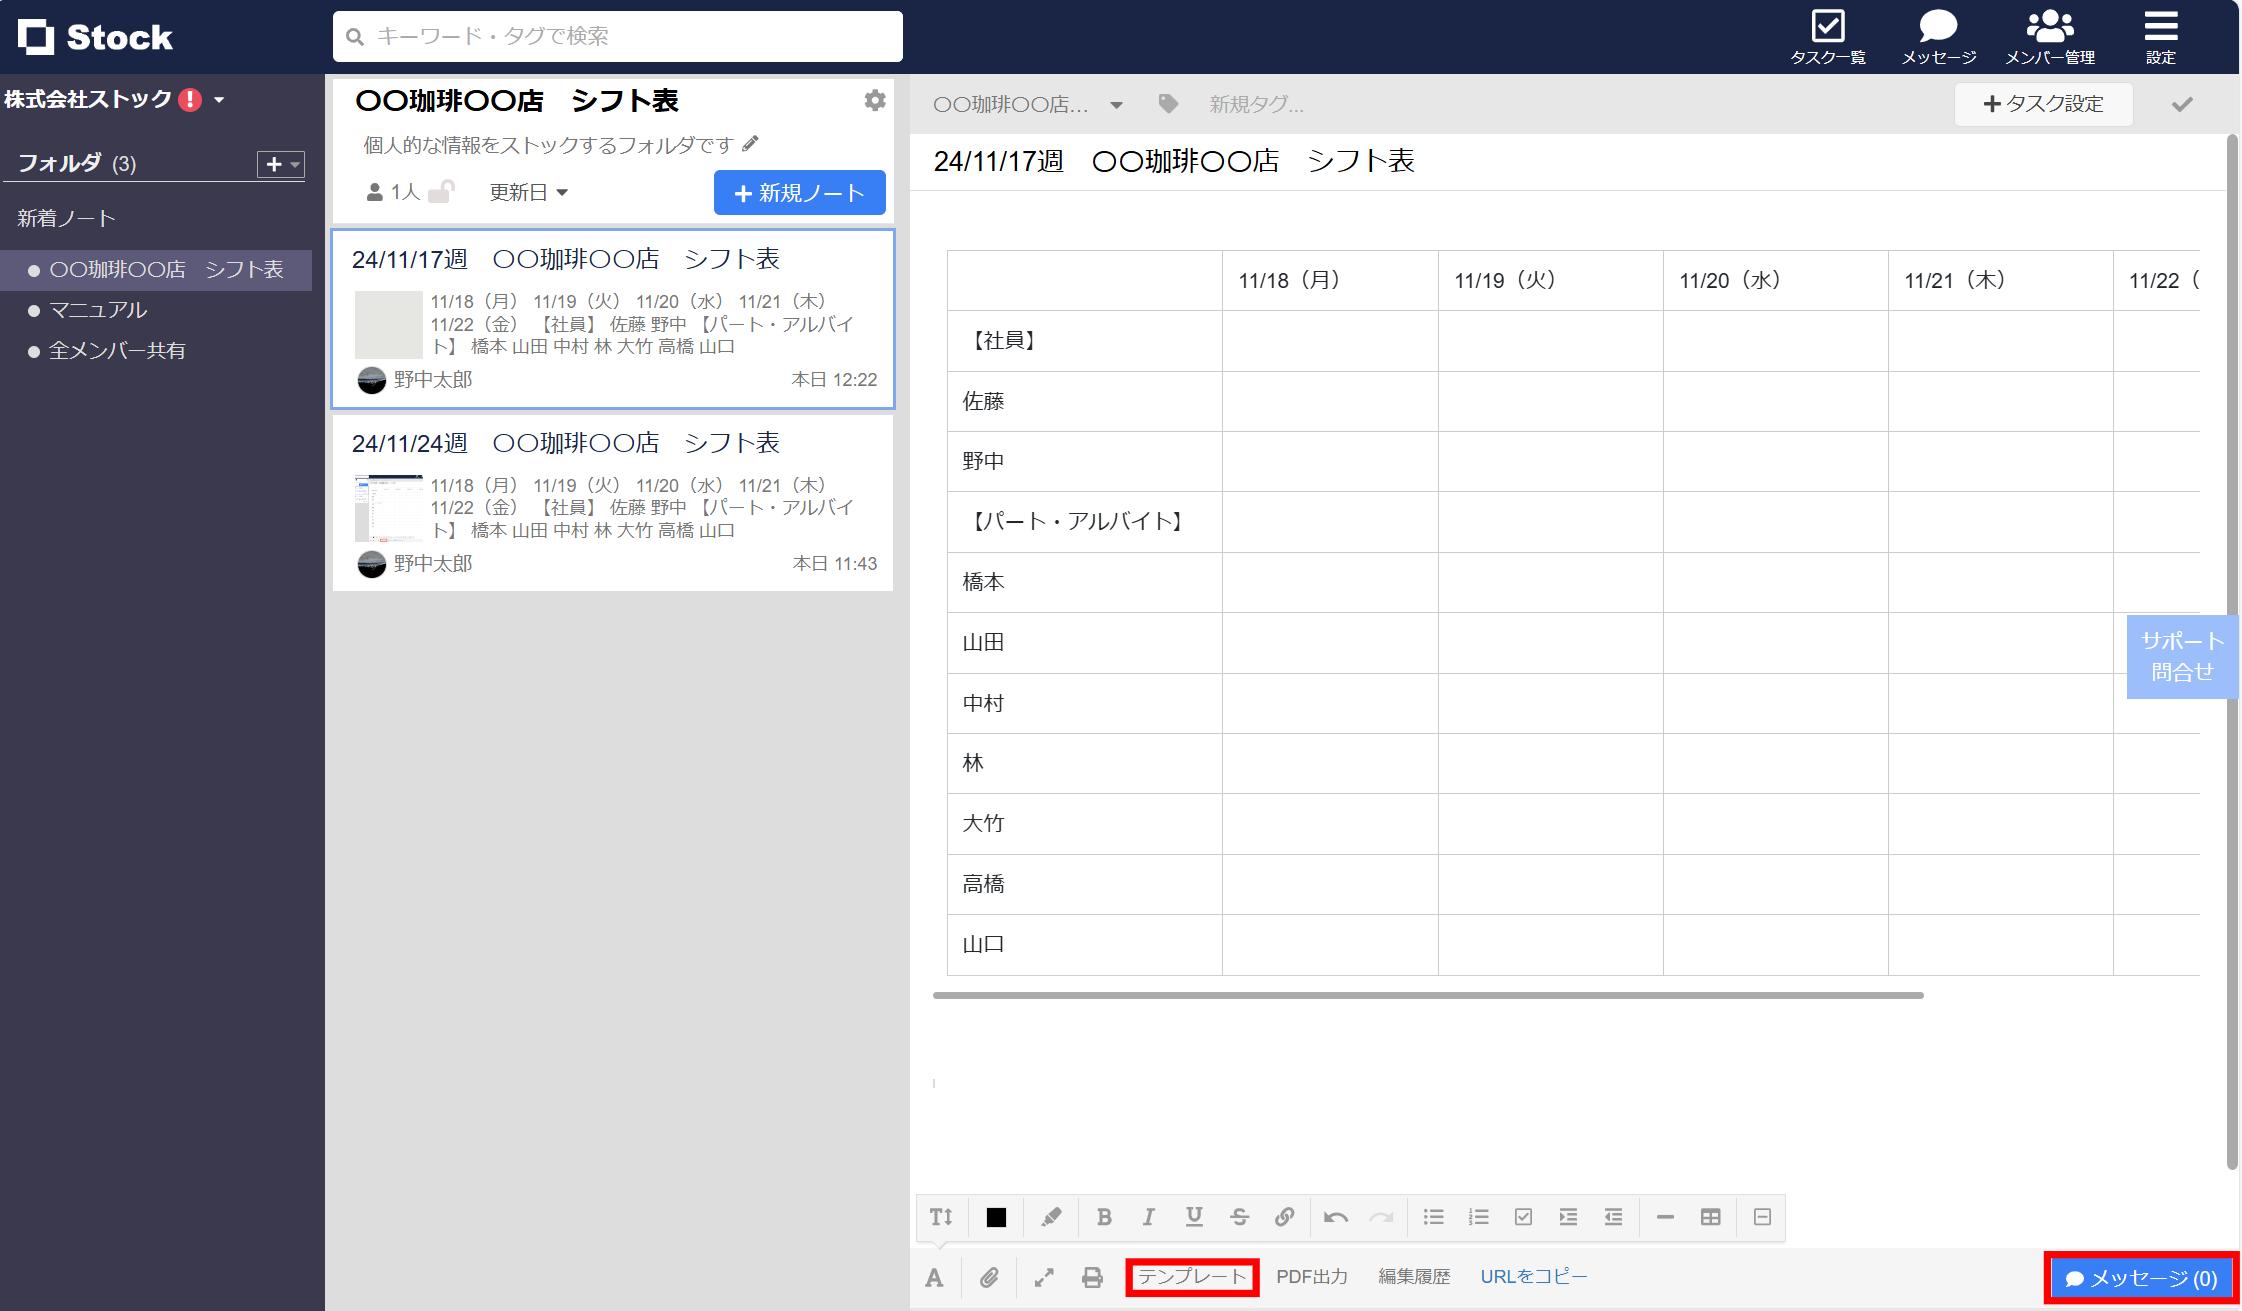Open タスク一覧 from the top bar
The image size is (2242, 1311).
click(1828, 35)
